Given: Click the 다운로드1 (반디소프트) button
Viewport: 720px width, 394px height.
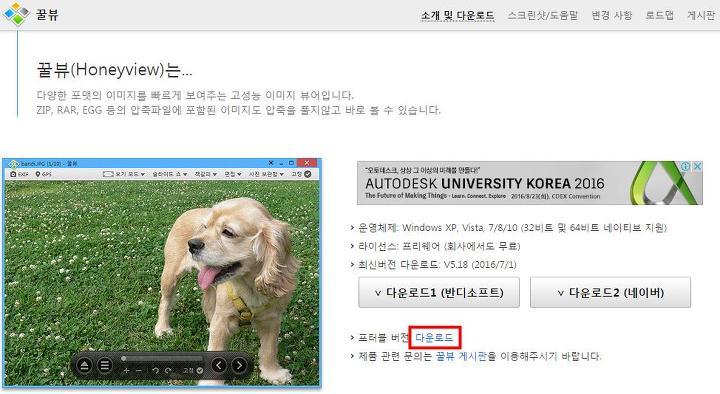Looking at the screenshot, I should (439, 292).
